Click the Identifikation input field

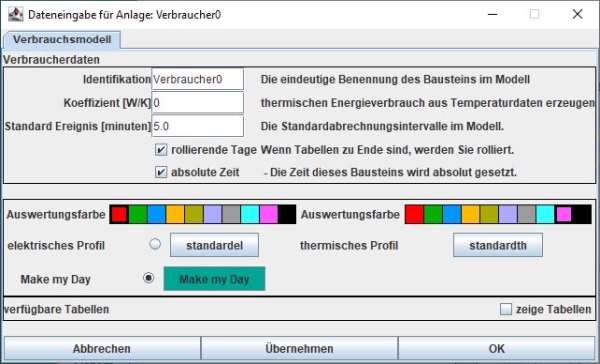197,79
